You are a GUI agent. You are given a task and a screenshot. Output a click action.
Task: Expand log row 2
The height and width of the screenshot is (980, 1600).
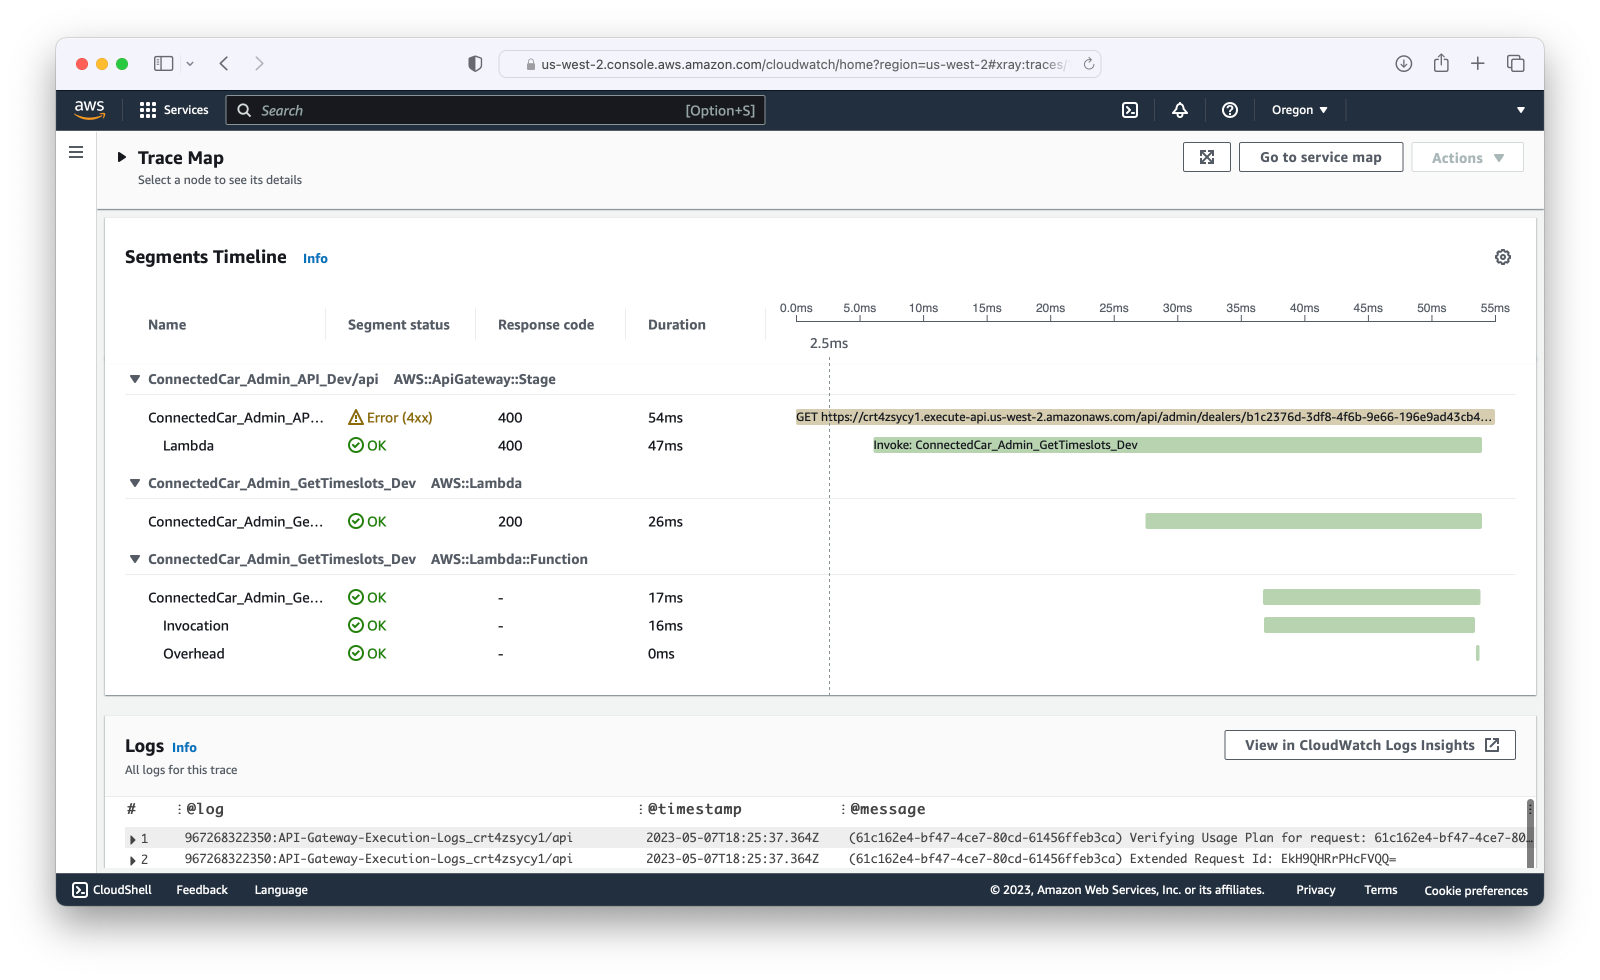132,860
